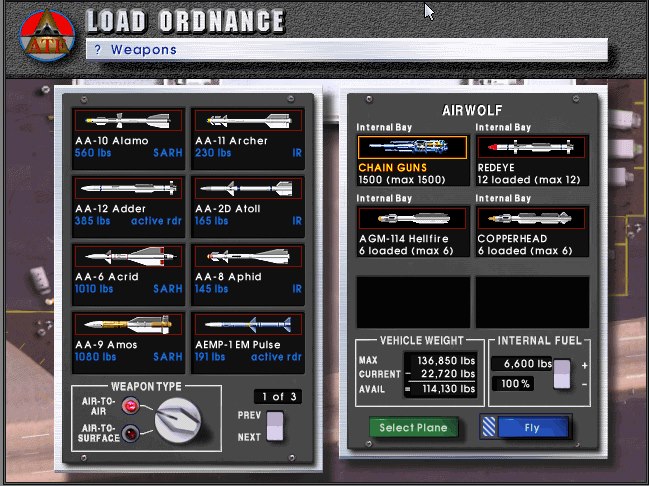
Task: Click the 'AEMP-1 EM Pulse' name text
Action: 238,344
